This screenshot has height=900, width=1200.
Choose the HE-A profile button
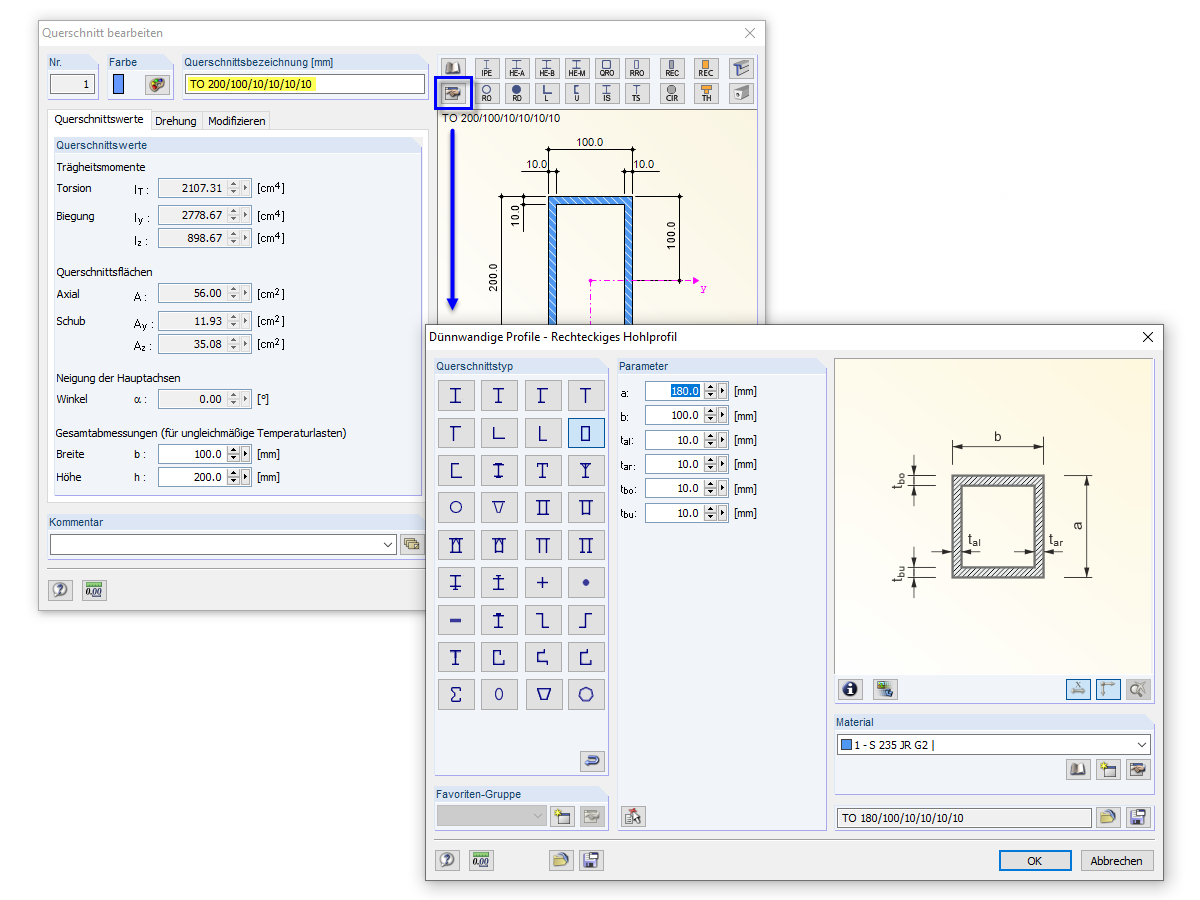tap(517, 68)
